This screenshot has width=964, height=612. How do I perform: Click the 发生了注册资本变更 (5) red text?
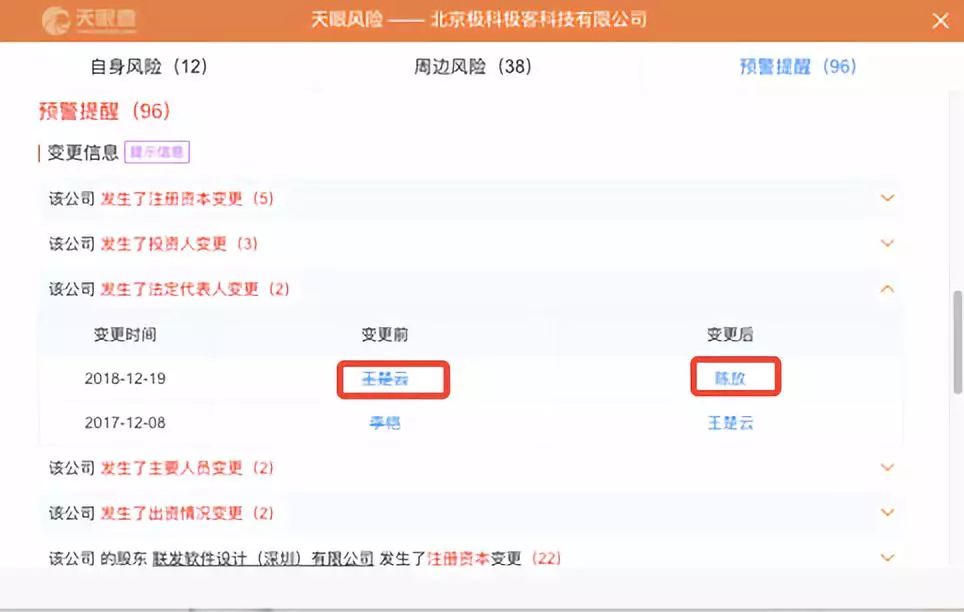click(187, 198)
